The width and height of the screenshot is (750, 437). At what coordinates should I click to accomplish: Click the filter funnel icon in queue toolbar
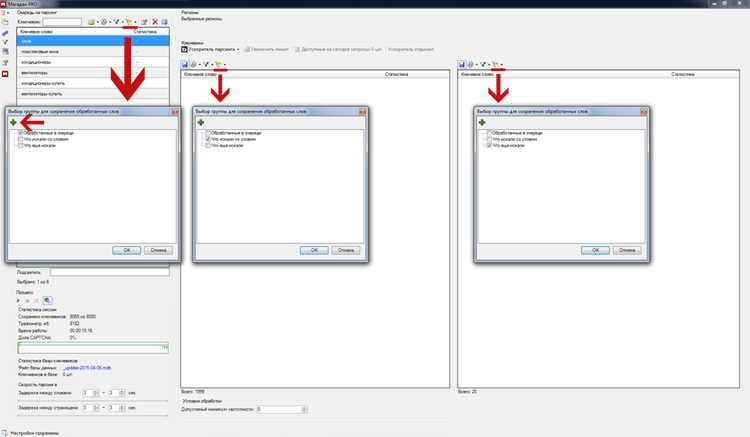116,22
